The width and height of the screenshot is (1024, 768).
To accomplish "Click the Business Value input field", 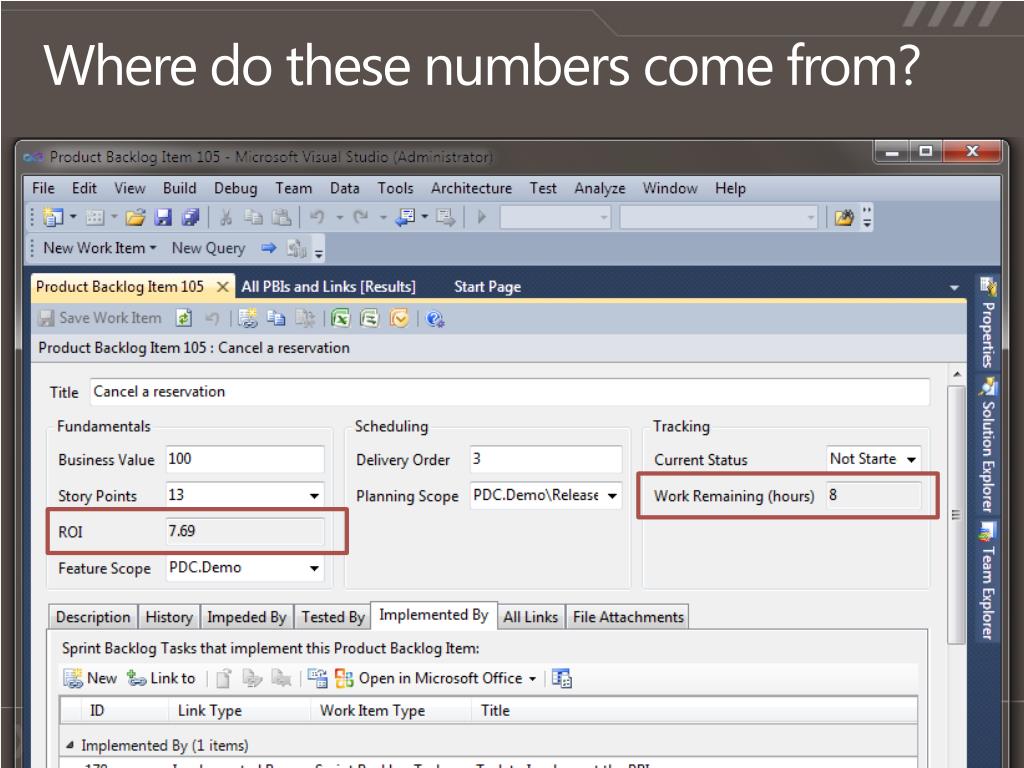I will pyautogui.click(x=245, y=459).
